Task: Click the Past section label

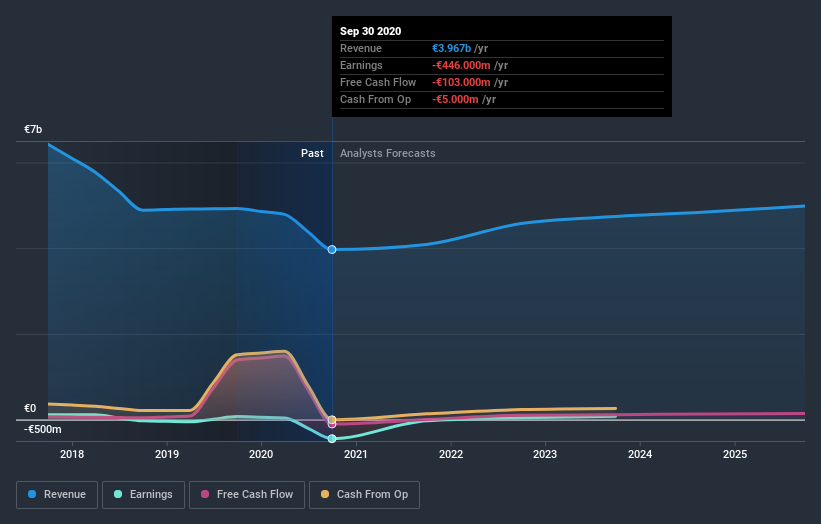Action: 312,153
